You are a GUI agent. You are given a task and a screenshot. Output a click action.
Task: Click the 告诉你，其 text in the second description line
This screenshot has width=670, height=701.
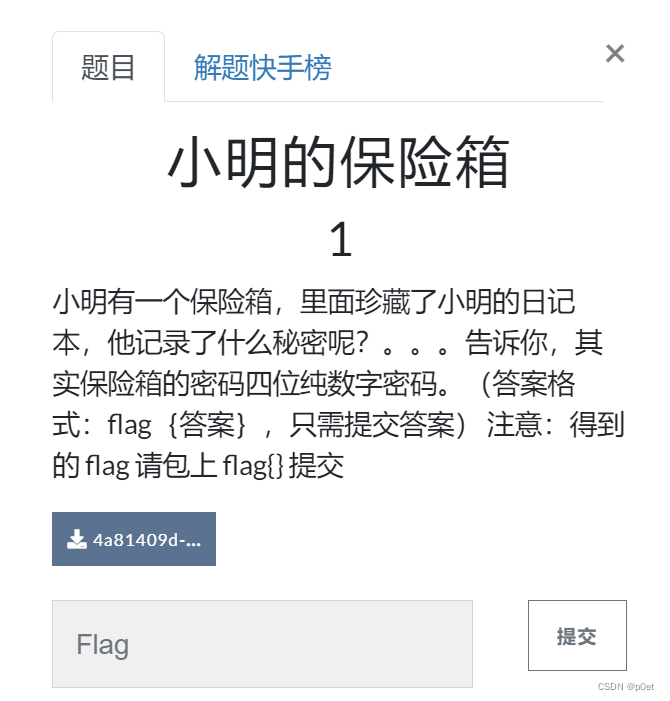534,343
